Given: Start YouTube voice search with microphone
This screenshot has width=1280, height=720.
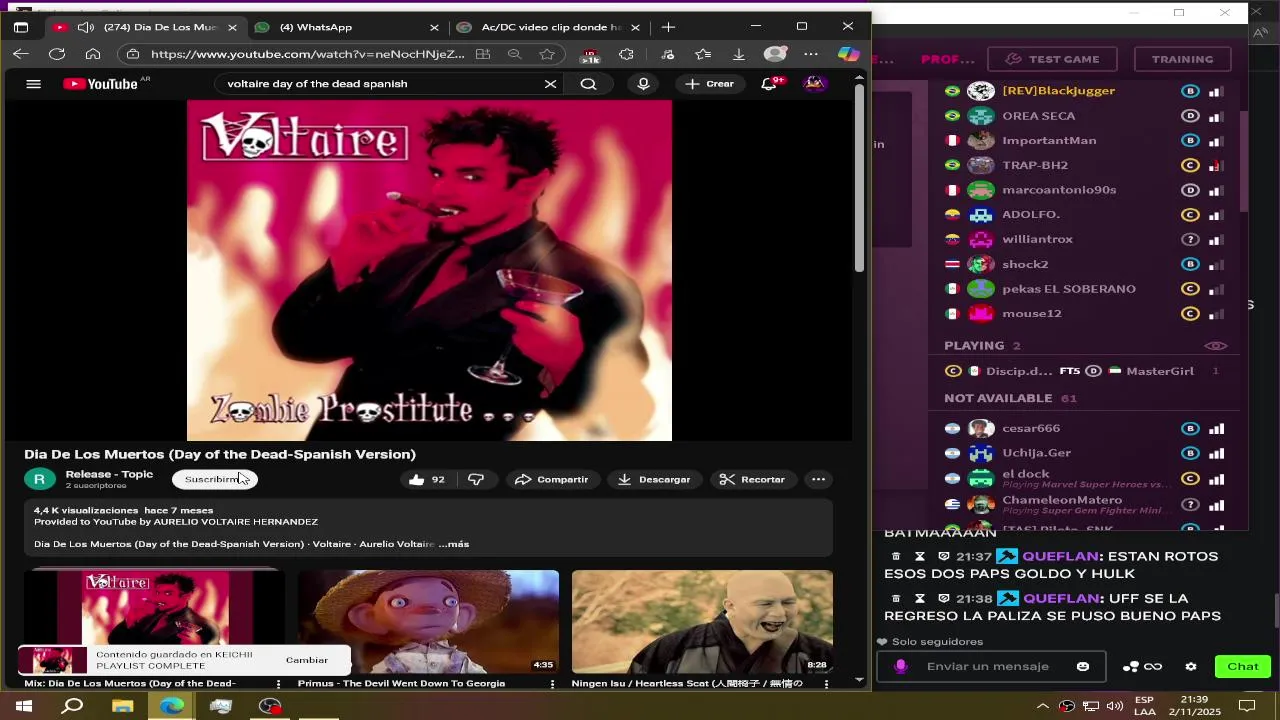Looking at the screenshot, I should pos(643,84).
